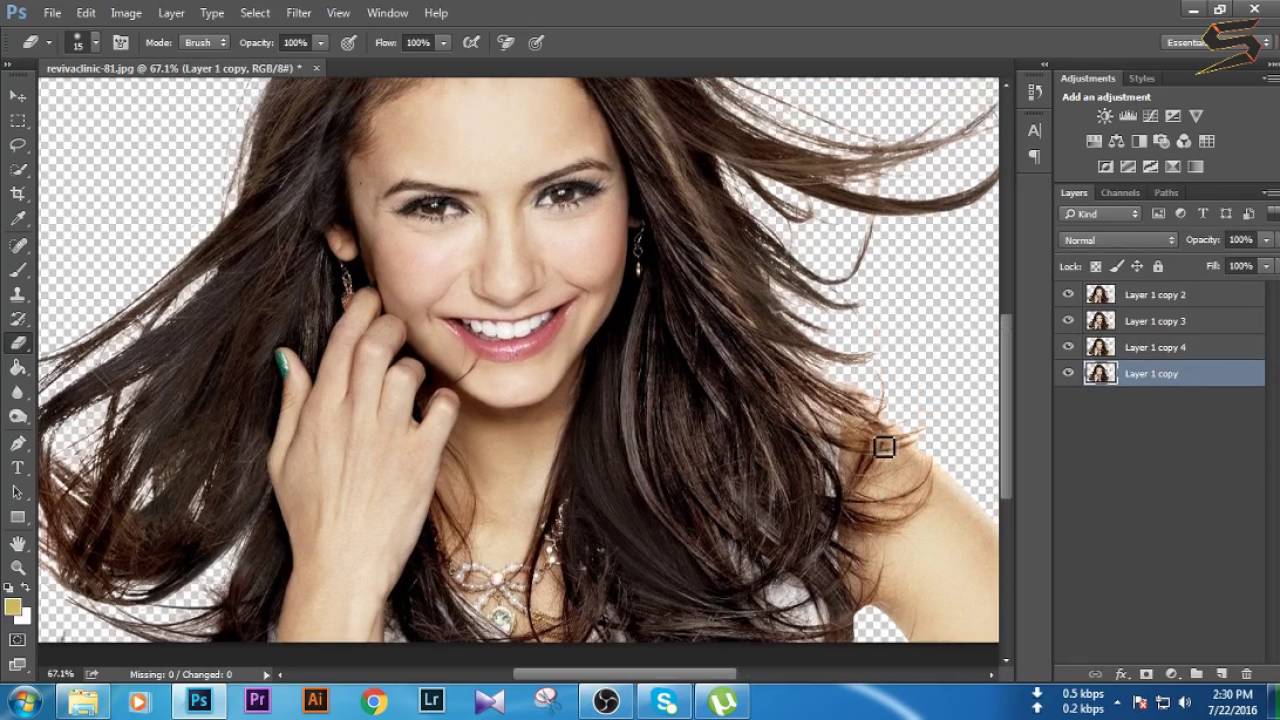Add a Levels adjustment

pyautogui.click(x=1128, y=117)
